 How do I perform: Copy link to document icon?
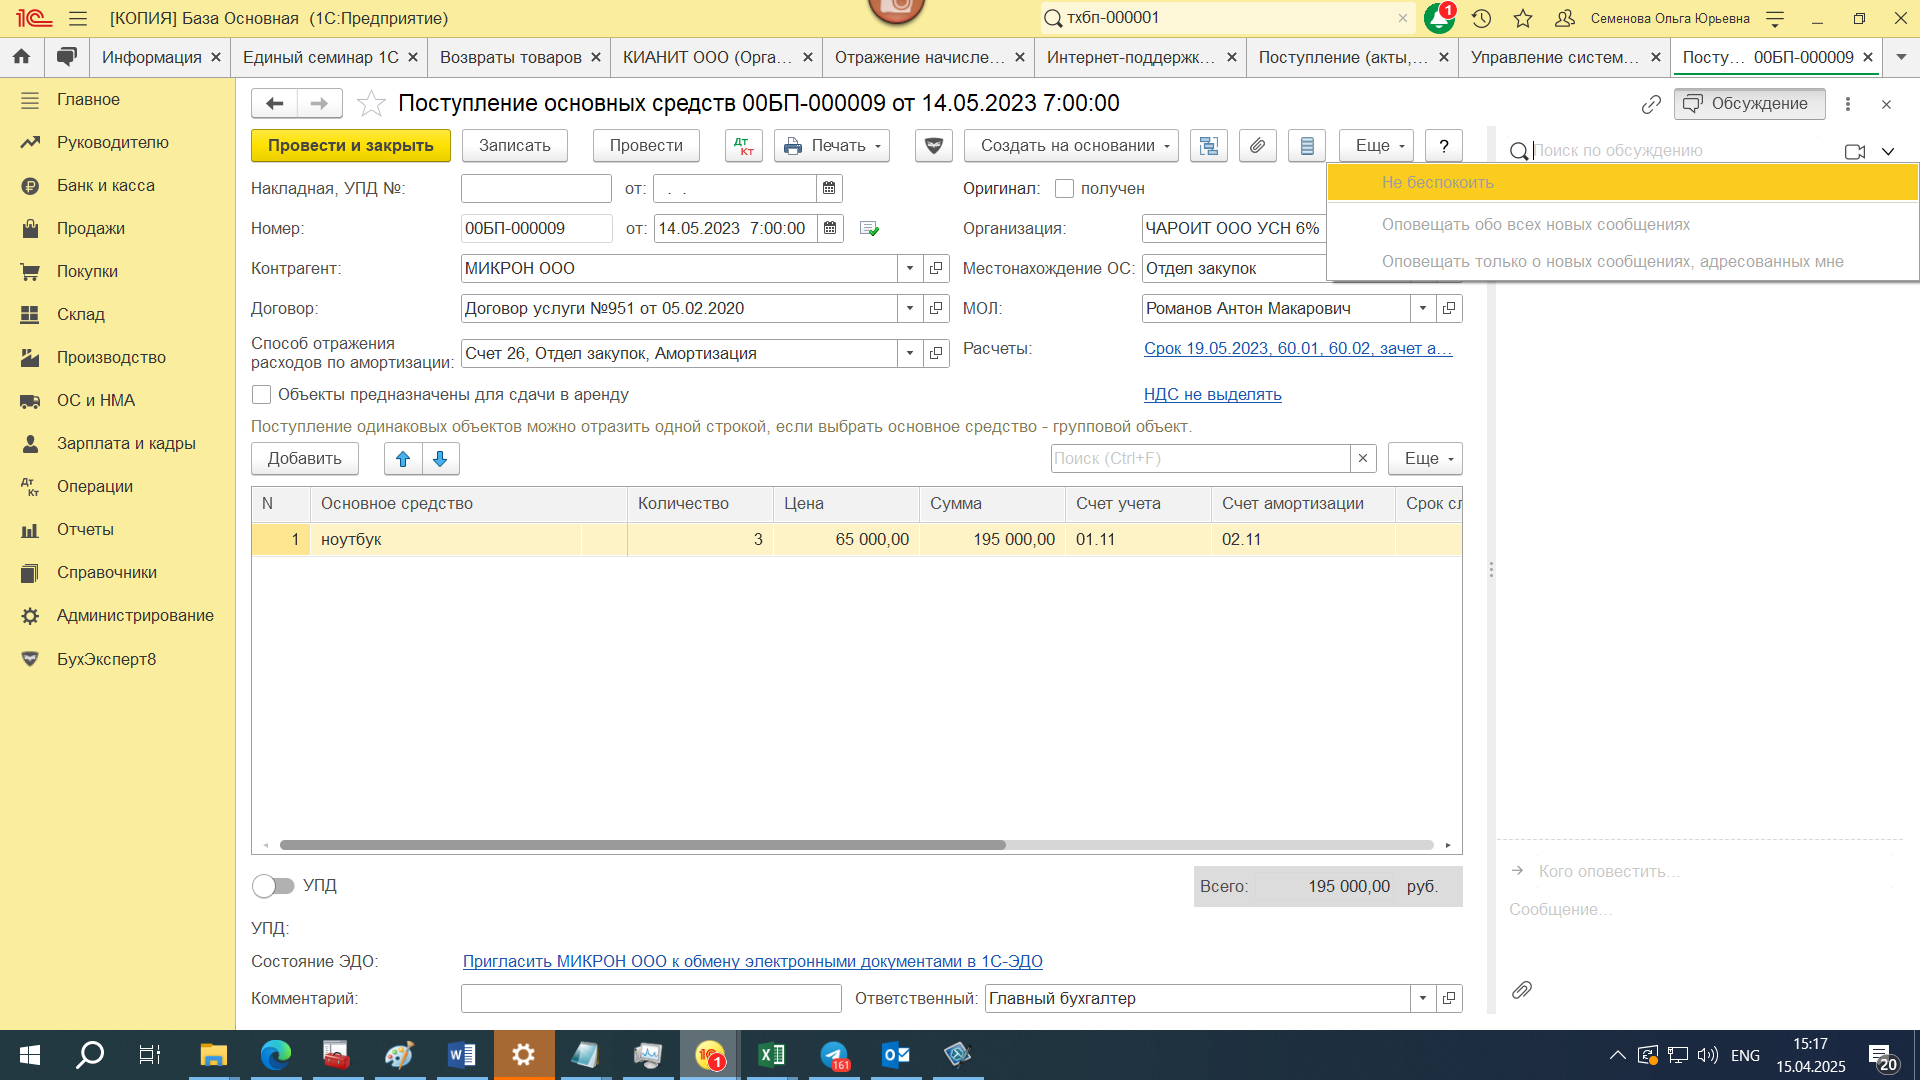[x=1651, y=104]
